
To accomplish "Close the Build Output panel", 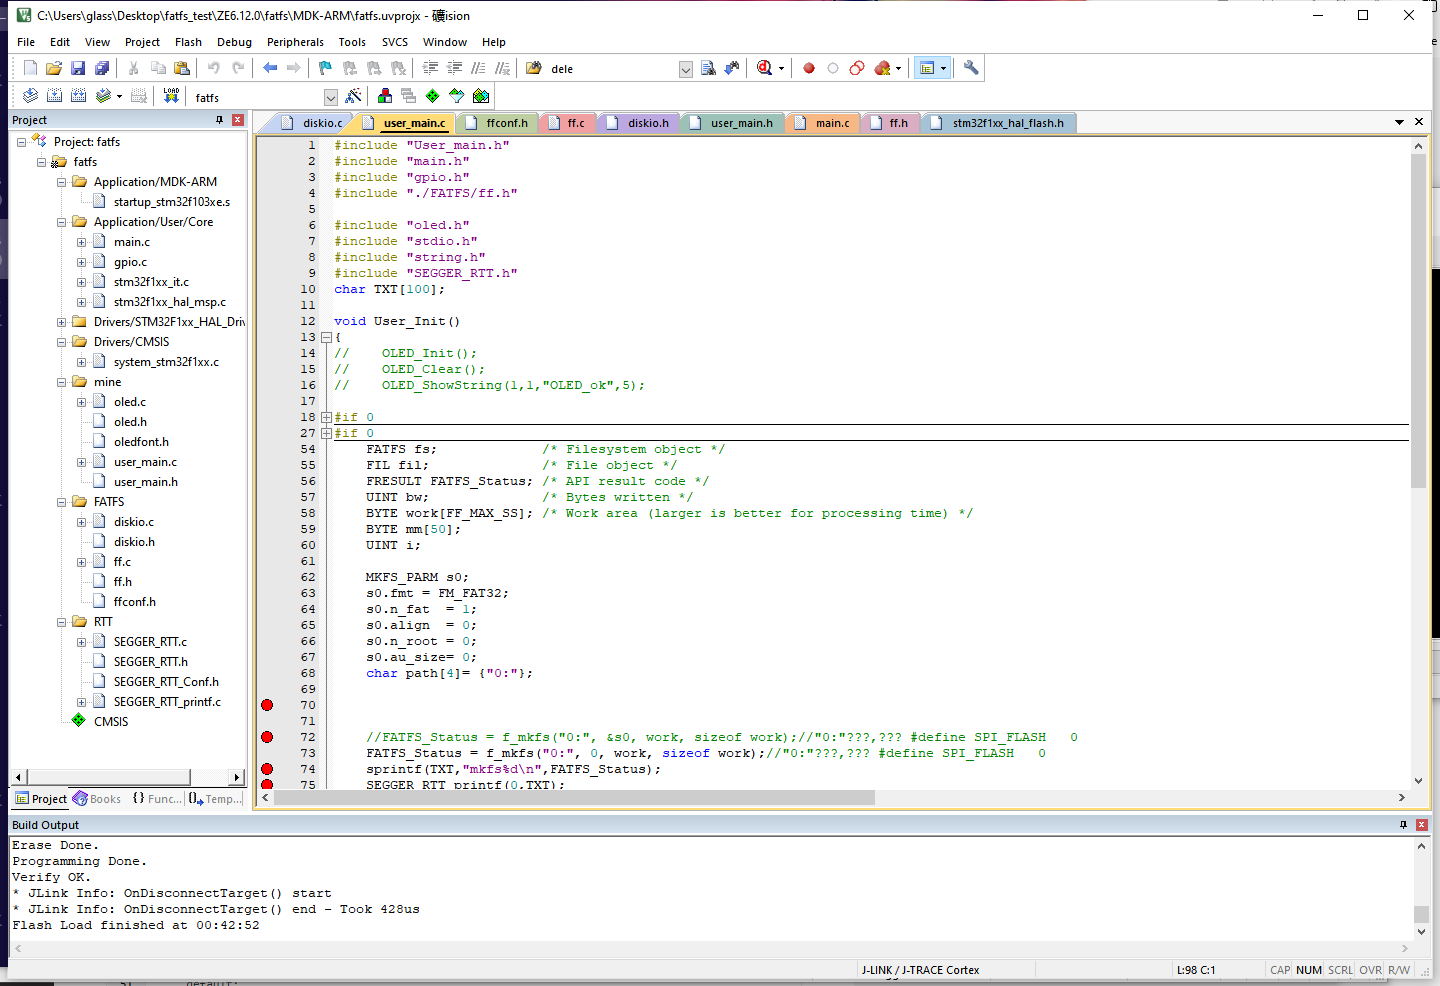I will pyautogui.click(x=1421, y=825).
